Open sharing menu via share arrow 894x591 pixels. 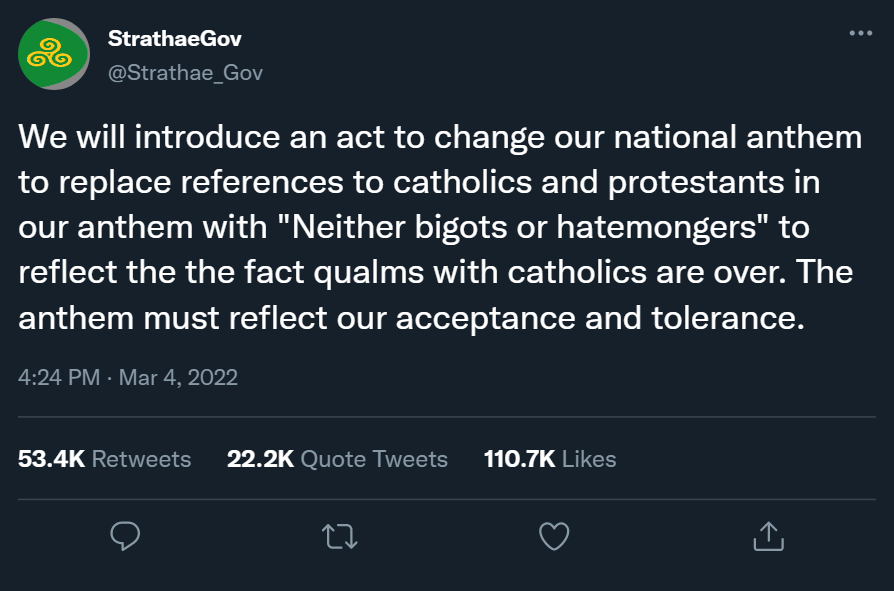(x=768, y=537)
